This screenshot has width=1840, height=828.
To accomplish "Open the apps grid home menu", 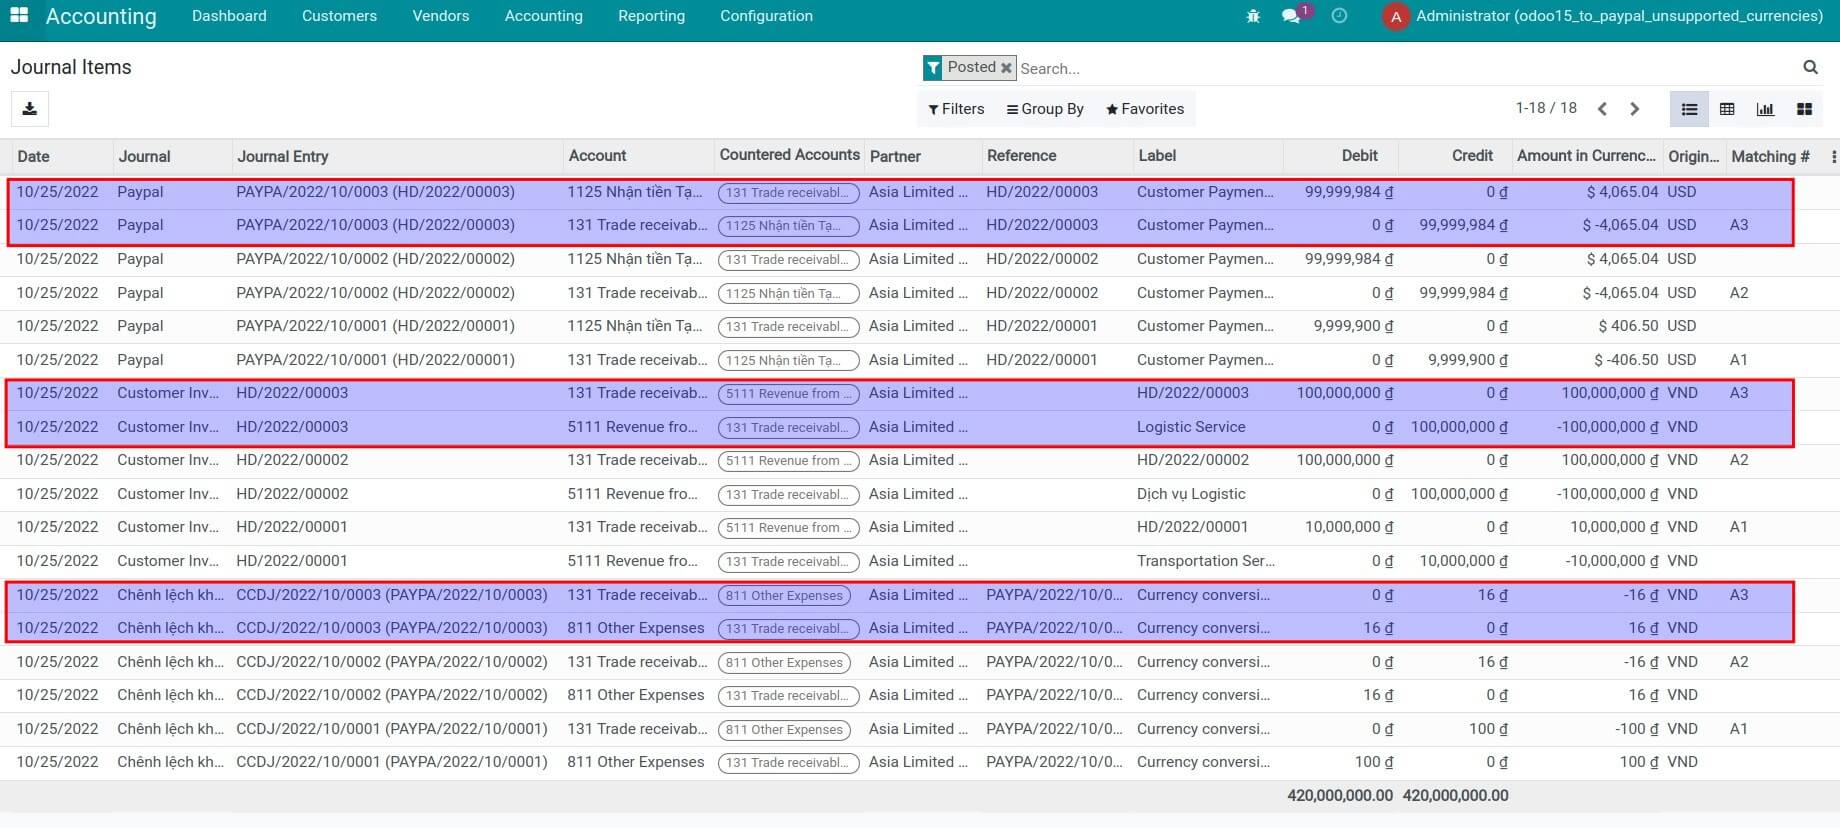I will click(x=19, y=16).
